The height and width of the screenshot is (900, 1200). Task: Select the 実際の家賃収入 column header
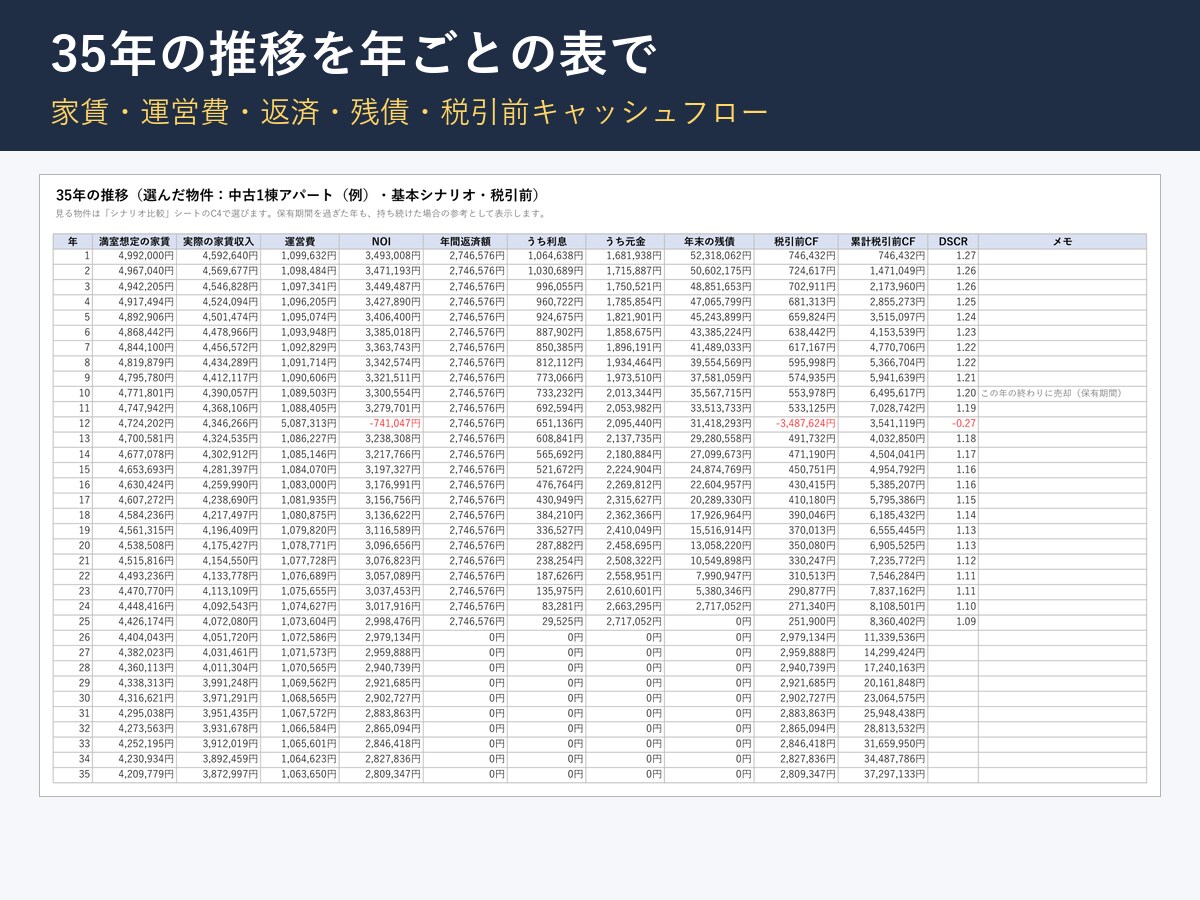[218, 241]
